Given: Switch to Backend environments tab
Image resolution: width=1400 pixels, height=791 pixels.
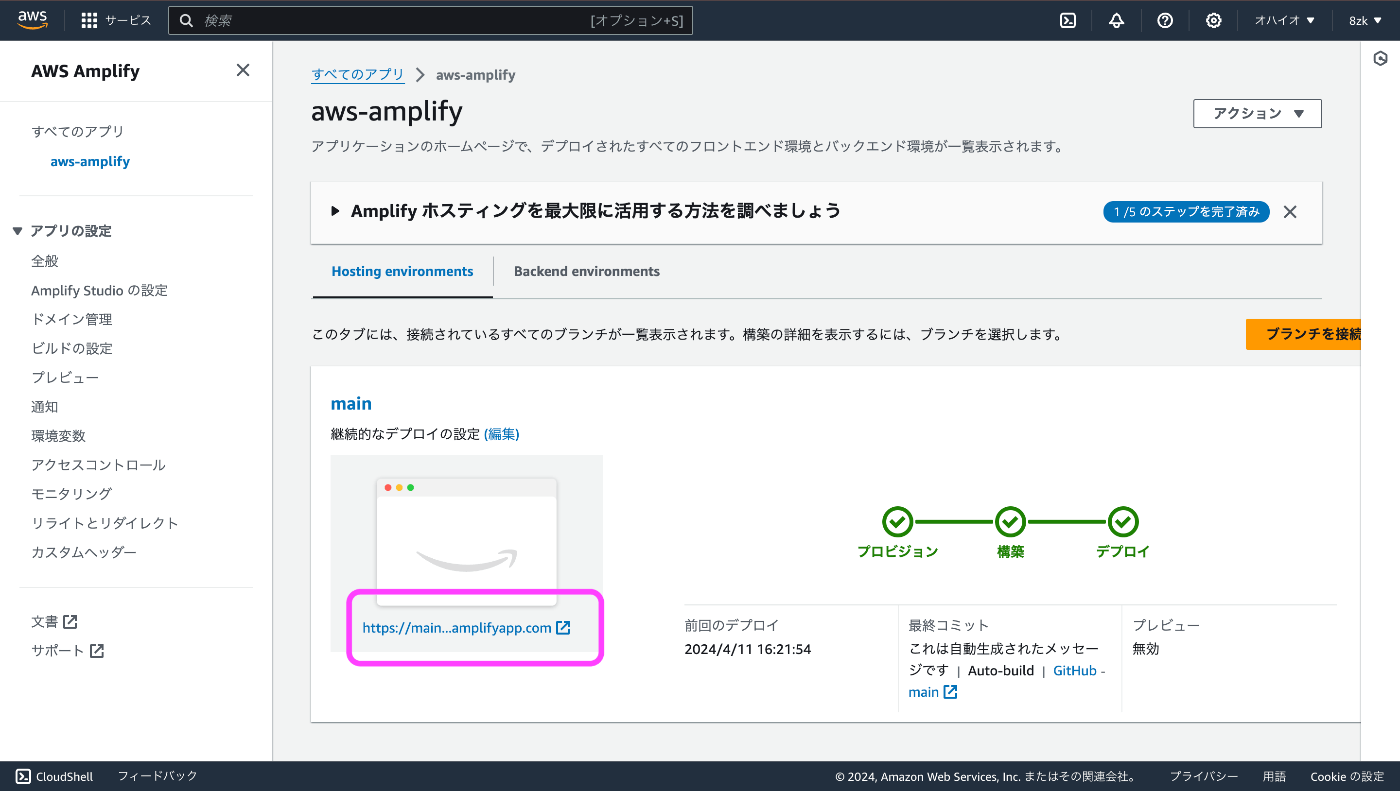Looking at the screenshot, I should coord(587,271).
